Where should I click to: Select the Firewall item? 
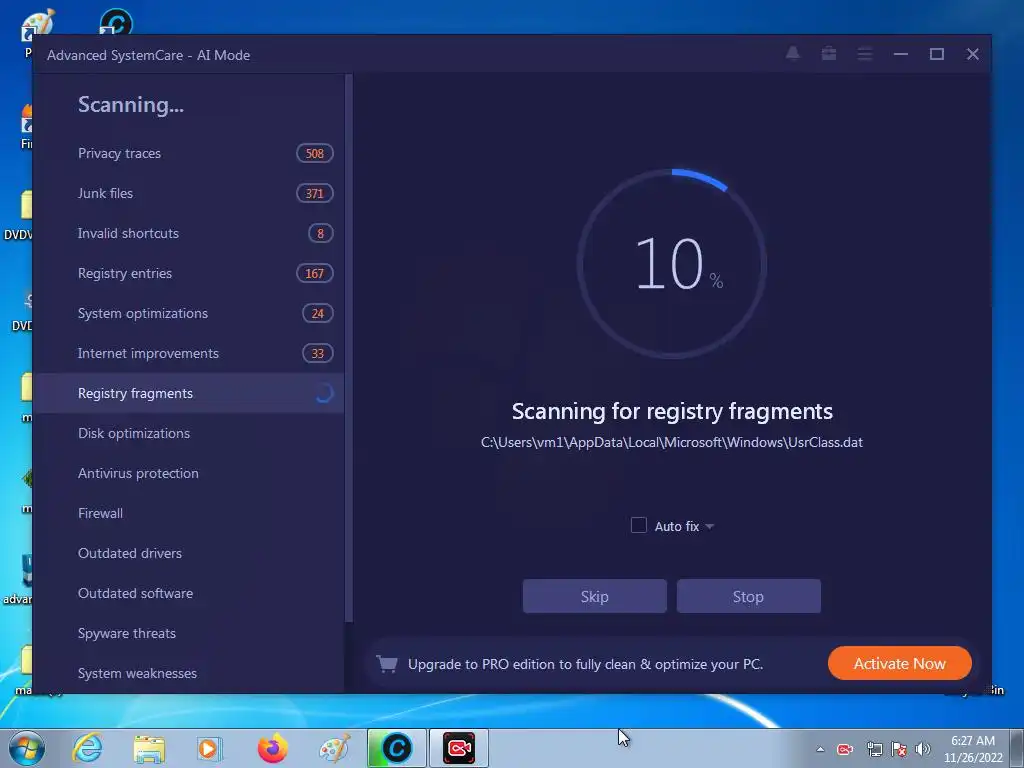click(x=188, y=513)
